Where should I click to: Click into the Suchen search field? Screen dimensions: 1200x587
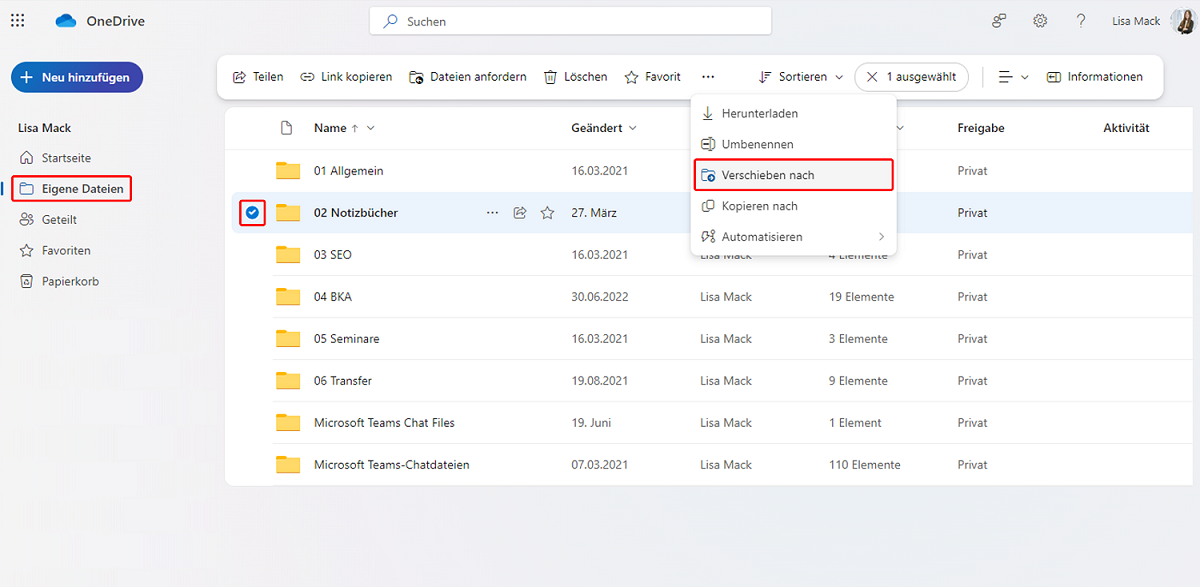pyautogui.click(x=570, y=21)
